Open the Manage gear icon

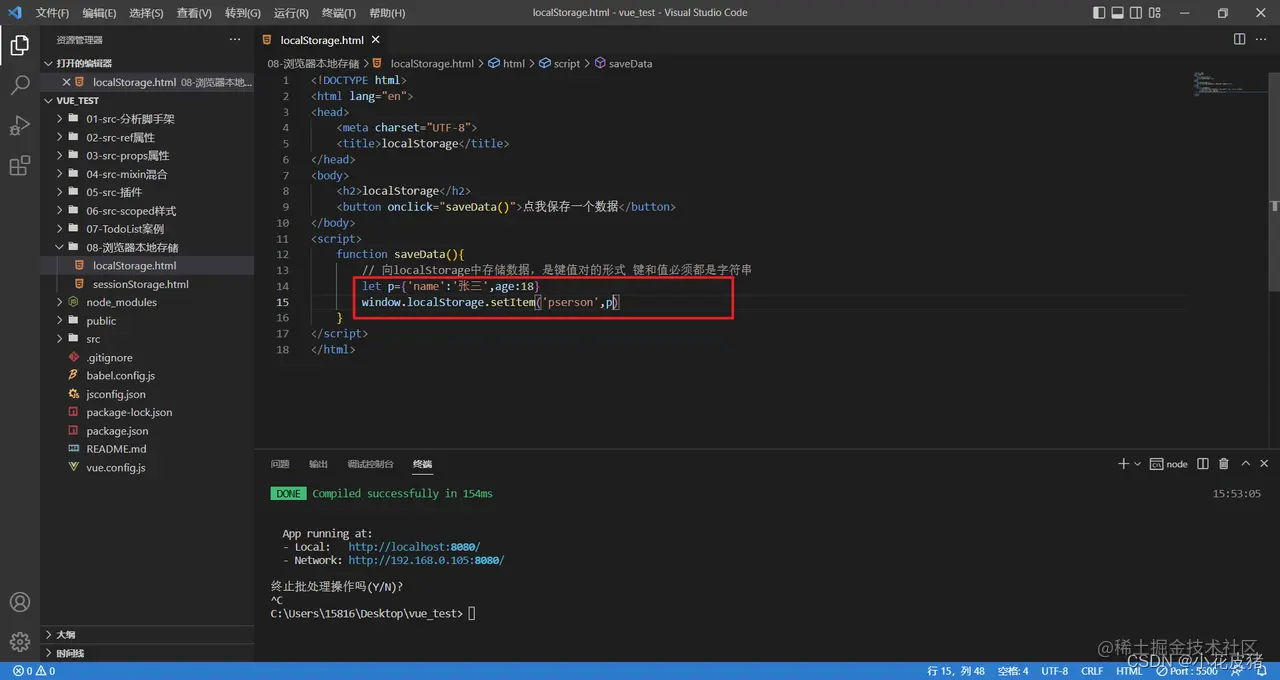click(20, 642)
